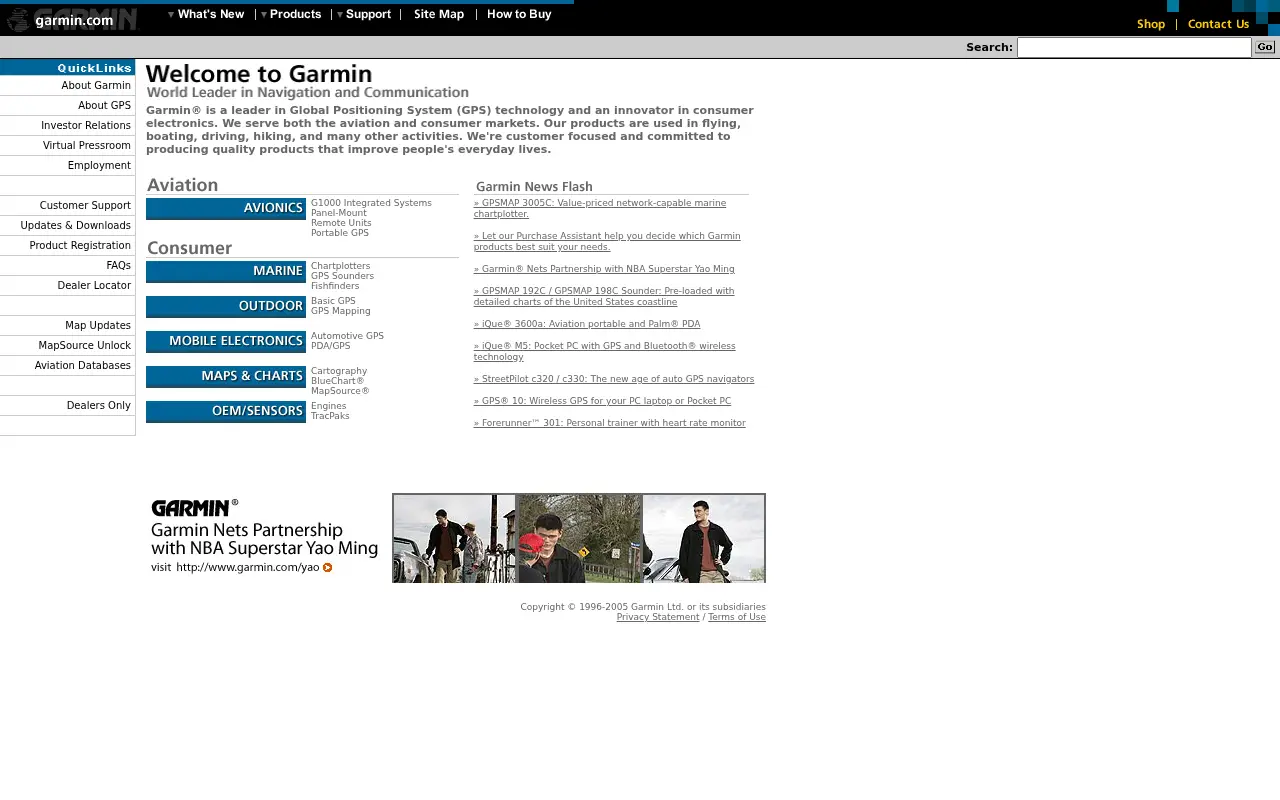Open About Garmin quick link
Image resolution: width=1280 pixels, height=800 pixels.
[x=96, y=86]
